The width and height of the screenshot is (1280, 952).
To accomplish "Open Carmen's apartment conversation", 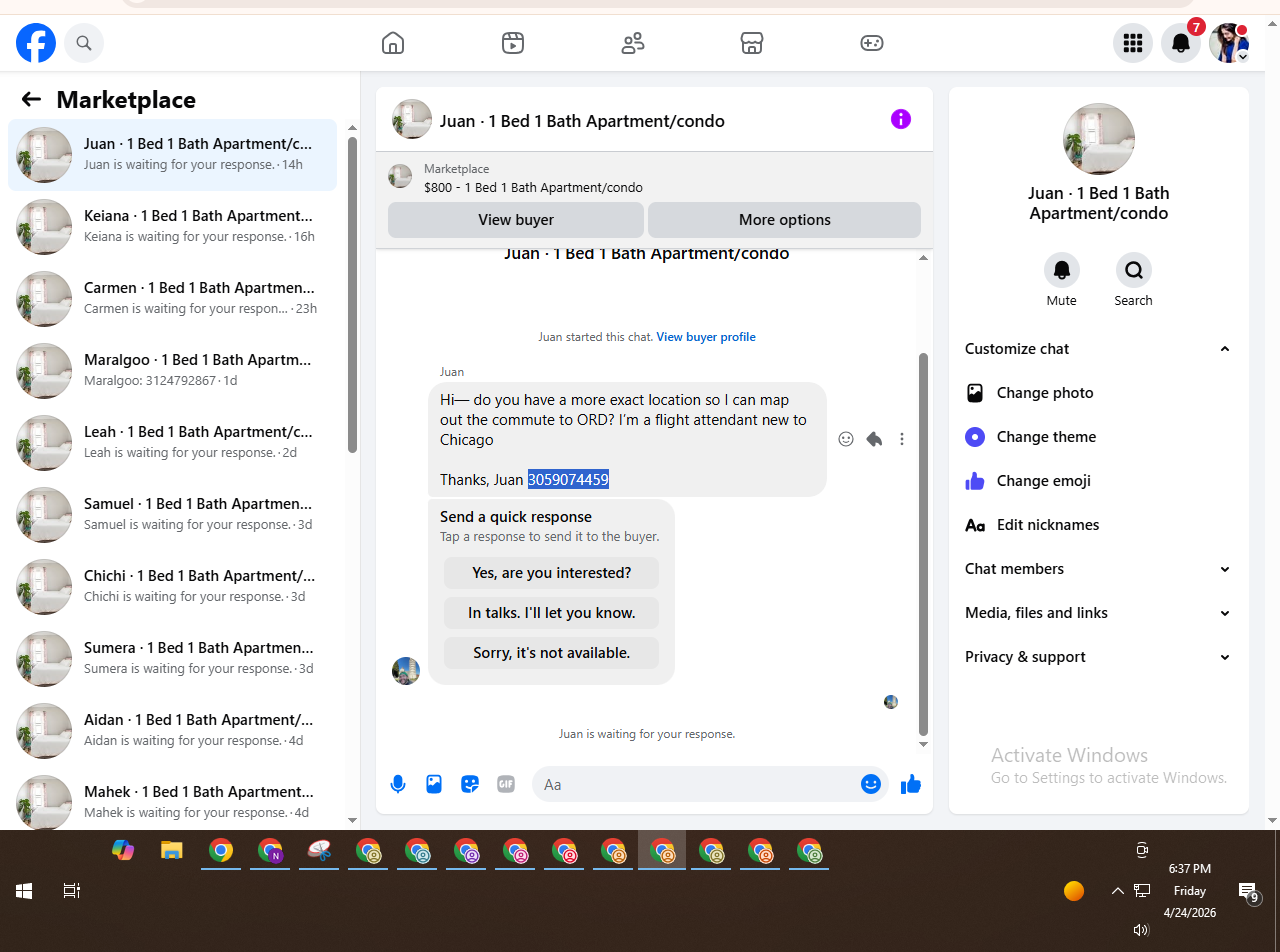I will pyautogui.click(x=172, y=299).
